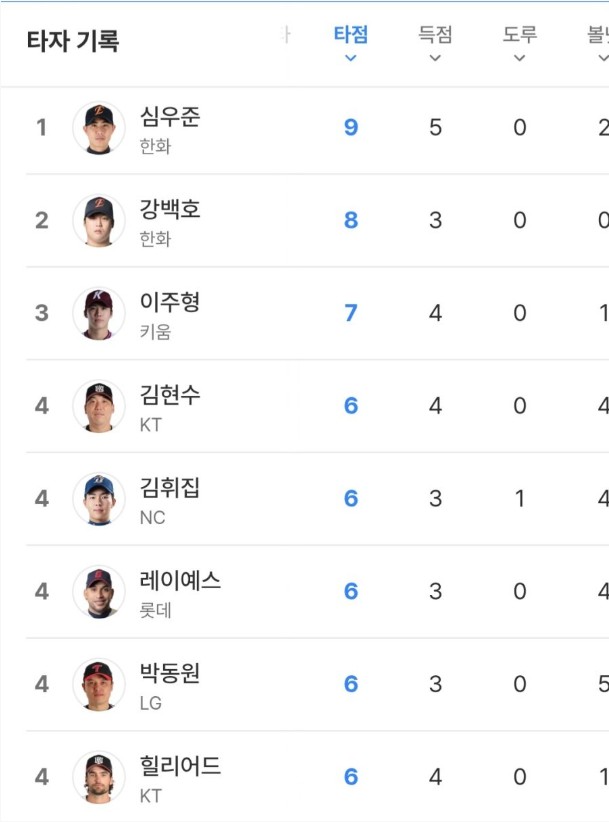Sort by 도루 column chevron
609x822 pixels.
(519, 58)
